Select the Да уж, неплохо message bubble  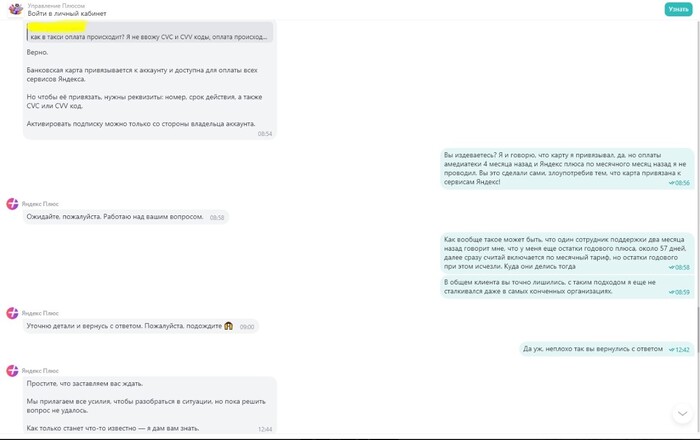[606, 349]
